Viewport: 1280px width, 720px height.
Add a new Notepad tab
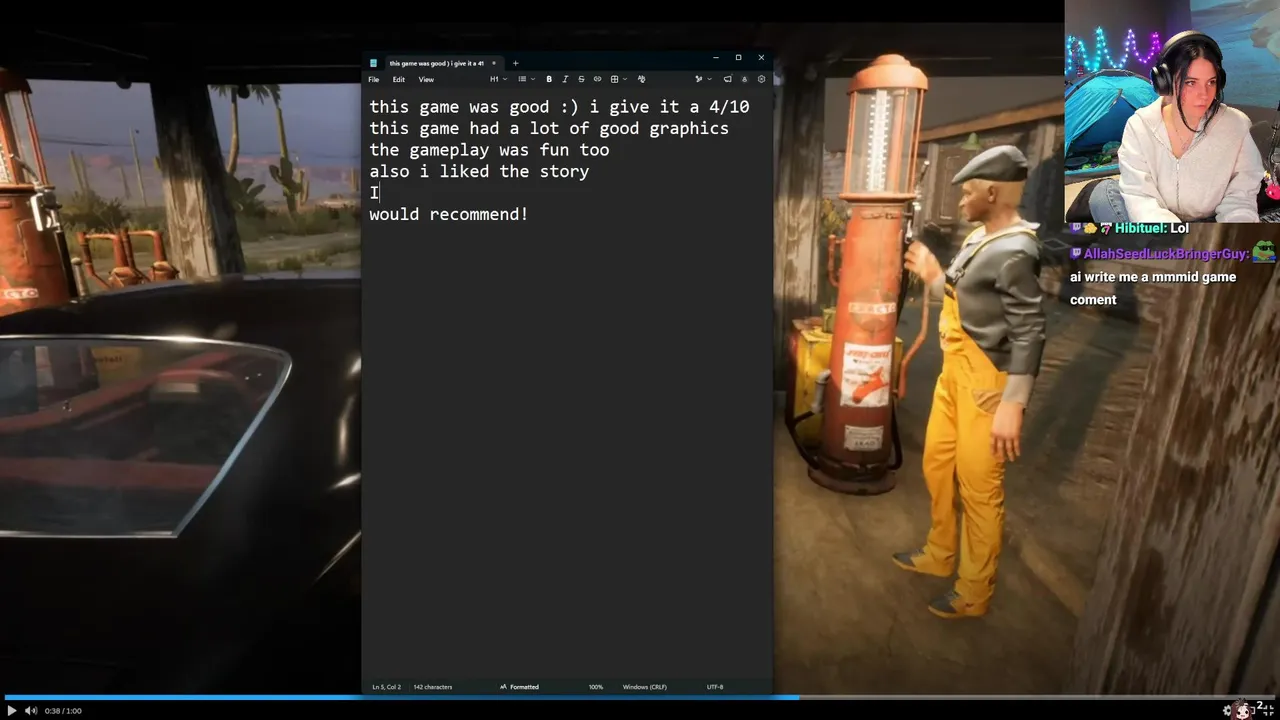515,63
